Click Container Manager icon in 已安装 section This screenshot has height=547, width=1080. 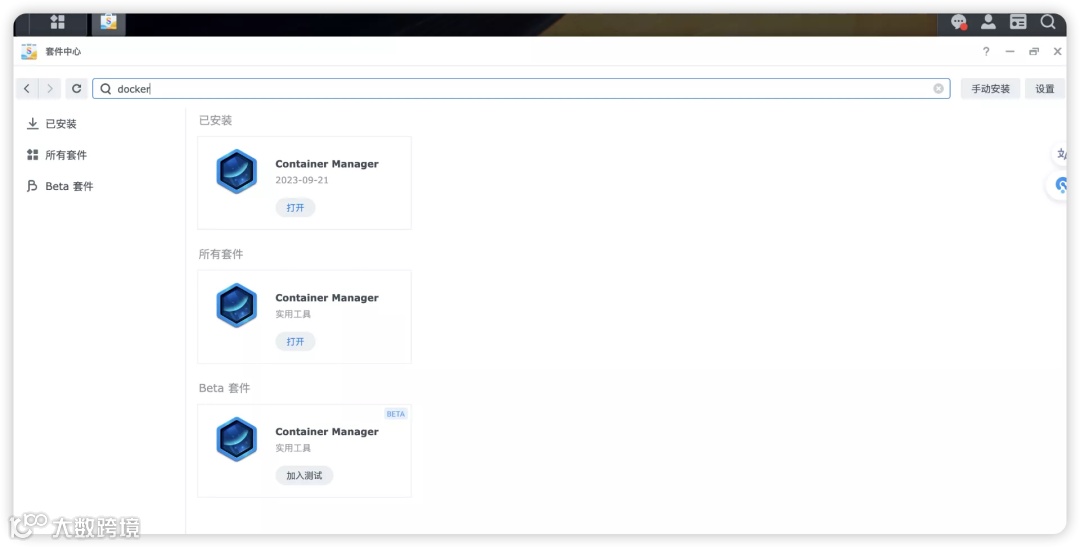coord(236,172)
